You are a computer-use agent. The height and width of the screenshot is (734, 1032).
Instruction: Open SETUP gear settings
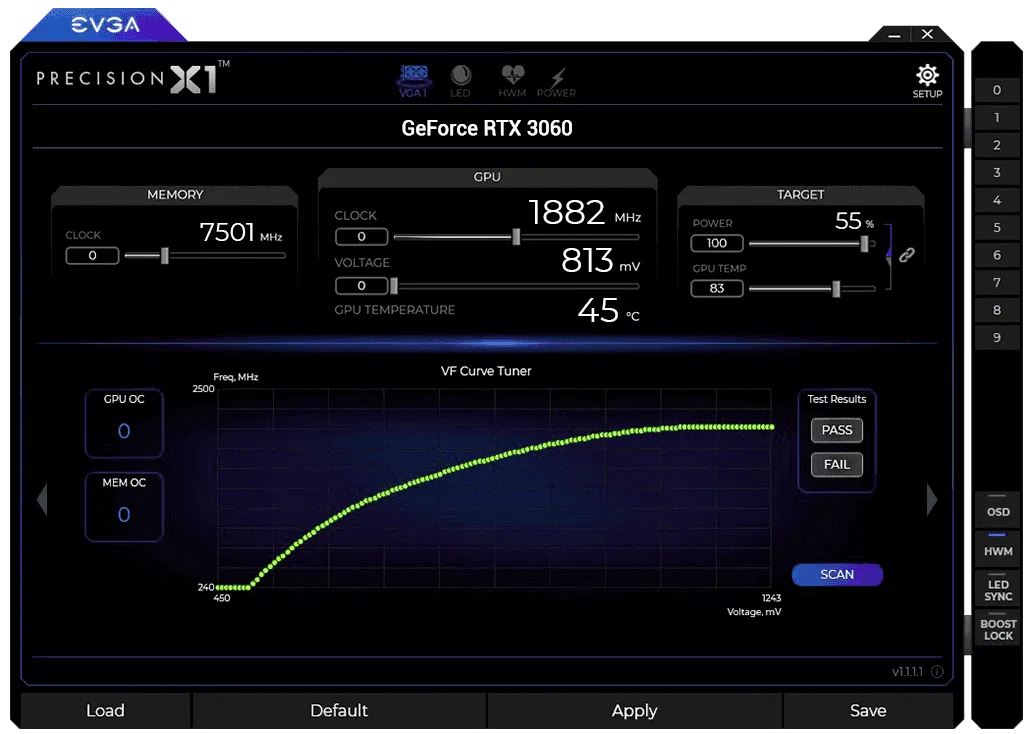point(927,80)
